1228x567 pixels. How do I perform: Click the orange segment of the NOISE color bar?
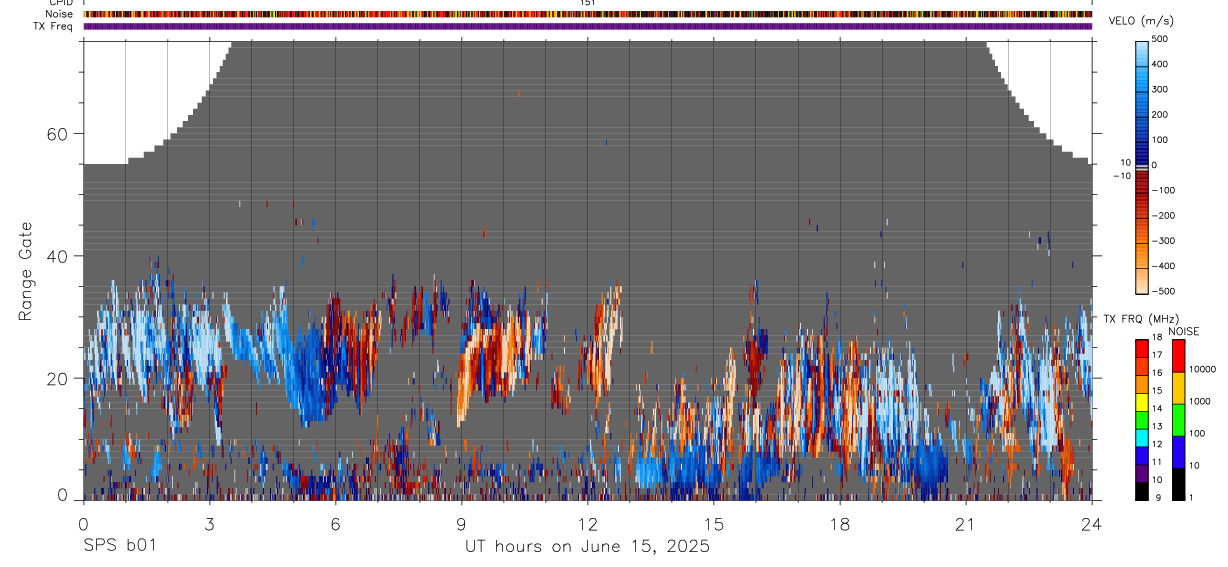point(1179,388)
